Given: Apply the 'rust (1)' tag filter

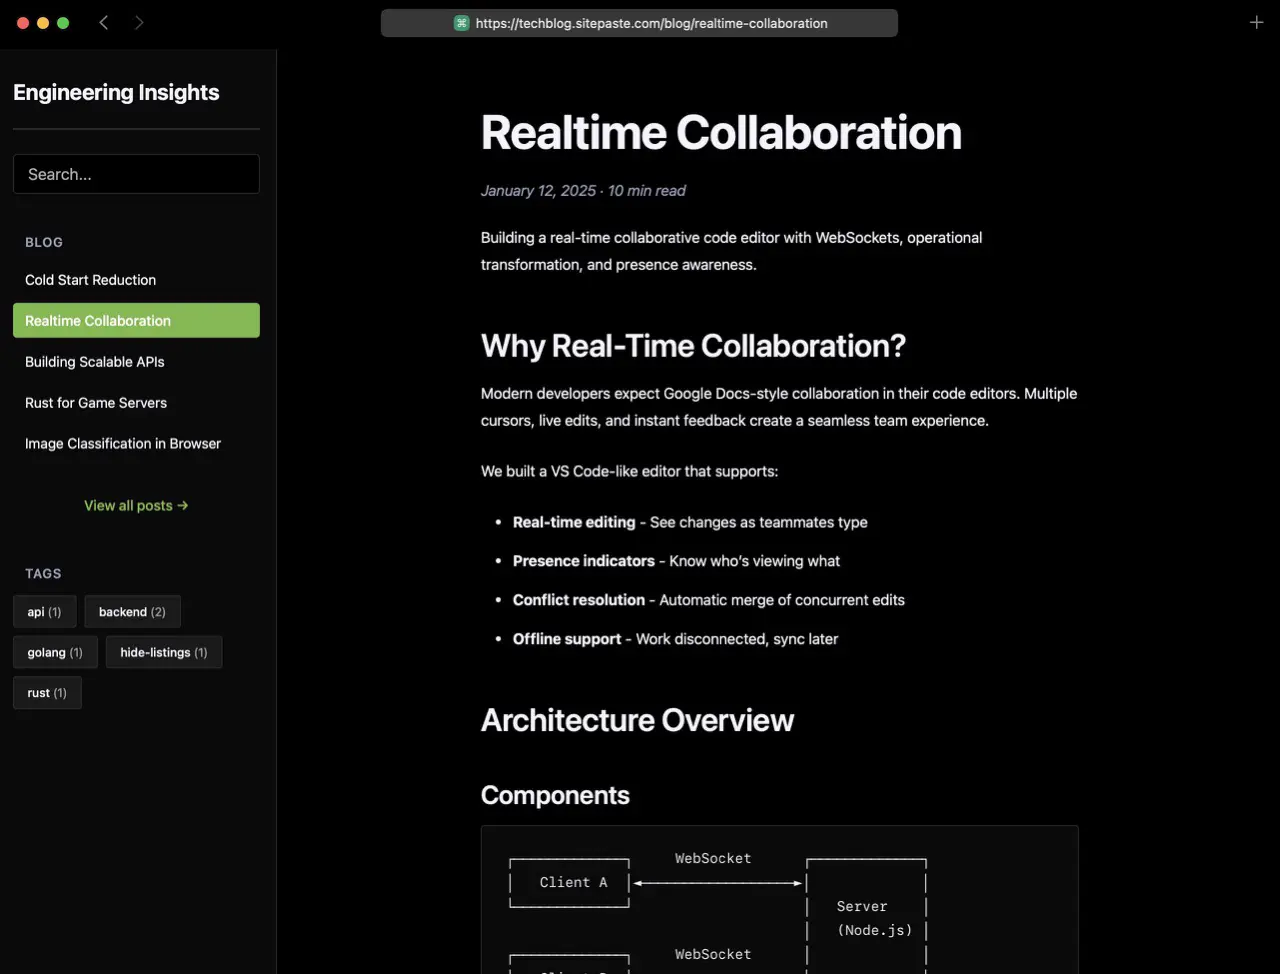Looking at the screenshot, I should pos(46,692).
